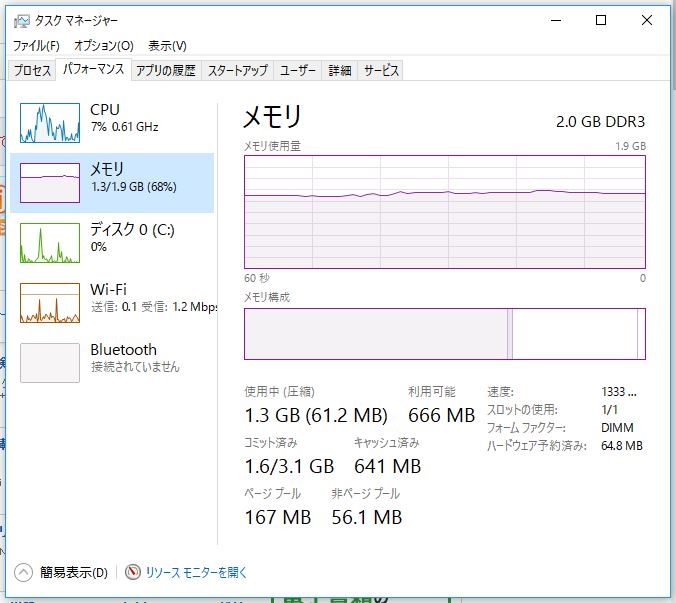
Task: Select the メモリ graph thumbnail in sidebar
Action: tap(49, 183)
